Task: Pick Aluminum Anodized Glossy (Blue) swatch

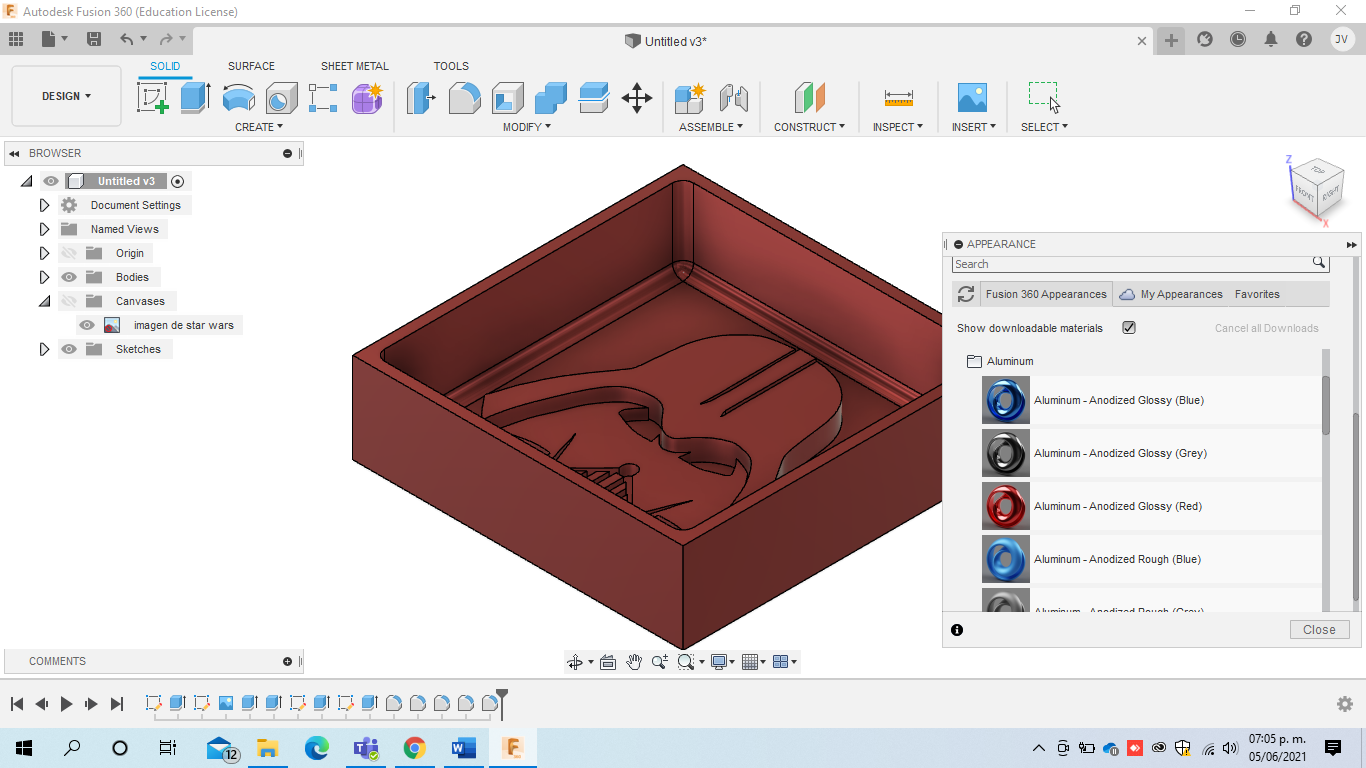Action: 1006,400
